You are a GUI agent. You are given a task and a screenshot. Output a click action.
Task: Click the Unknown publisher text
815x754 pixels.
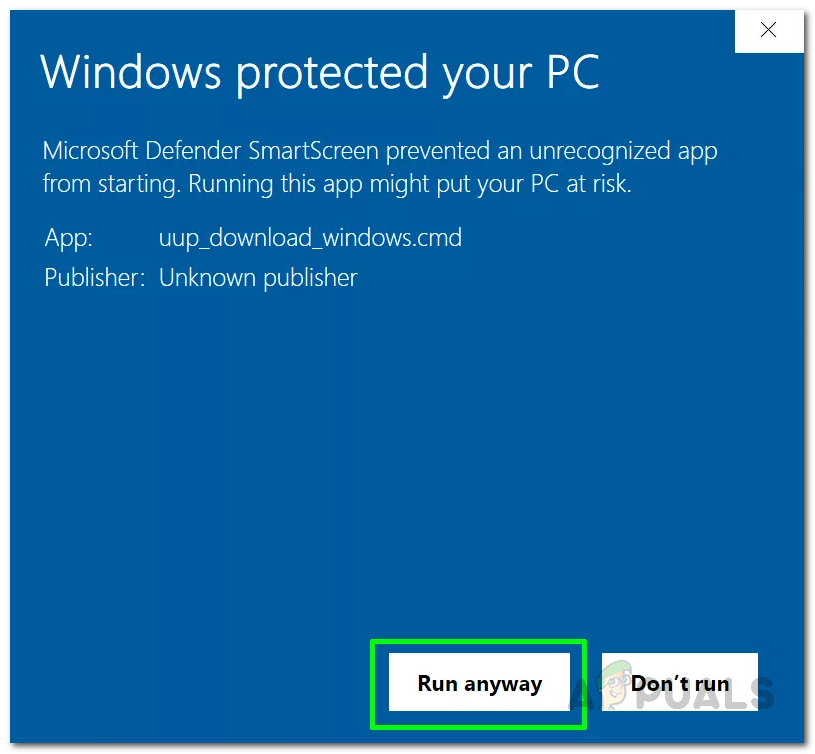tap(258, 278)
